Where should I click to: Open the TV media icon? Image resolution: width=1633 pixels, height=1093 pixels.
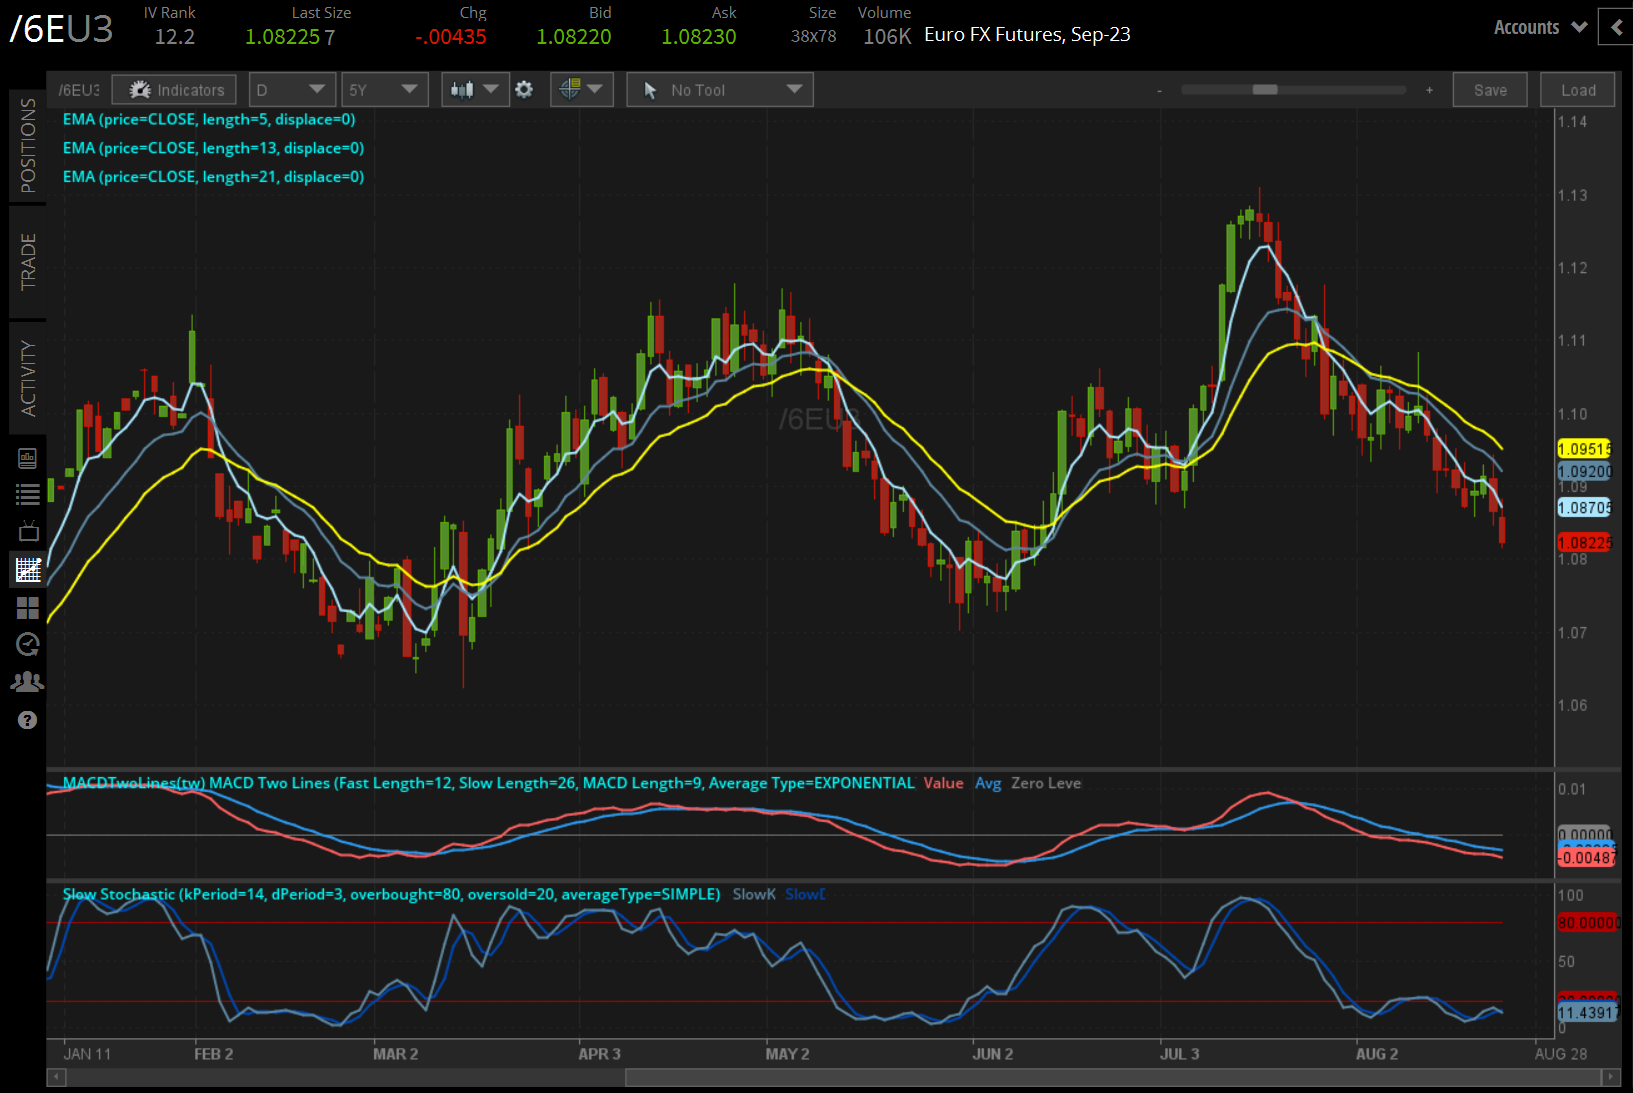pos(28,531)
